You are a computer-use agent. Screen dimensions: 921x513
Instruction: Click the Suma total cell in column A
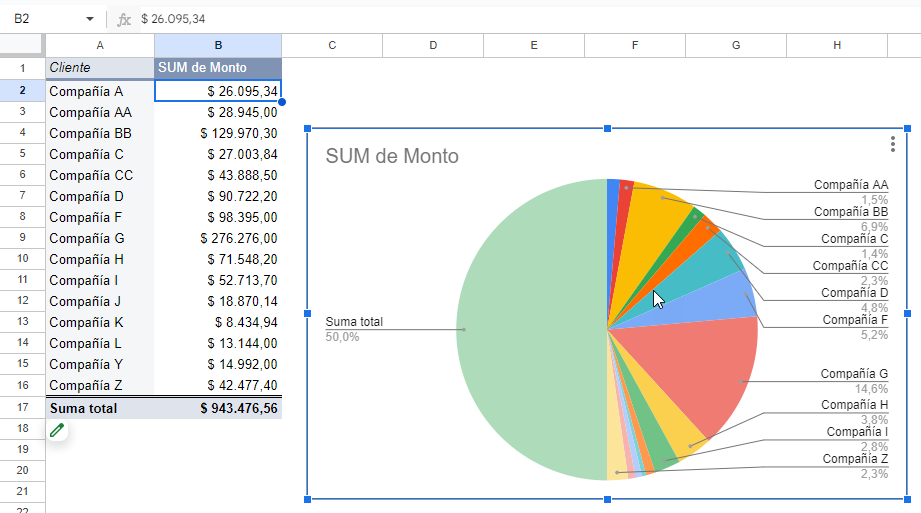(x=100, y=408)
